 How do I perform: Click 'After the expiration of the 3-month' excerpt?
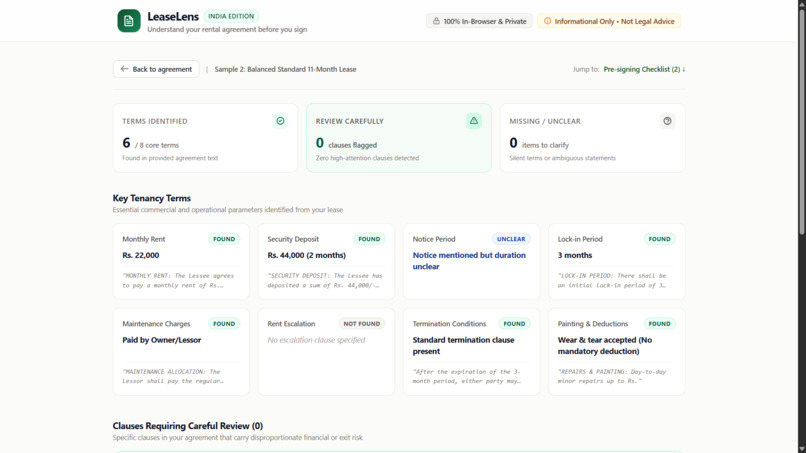click(x=467, y=376)
